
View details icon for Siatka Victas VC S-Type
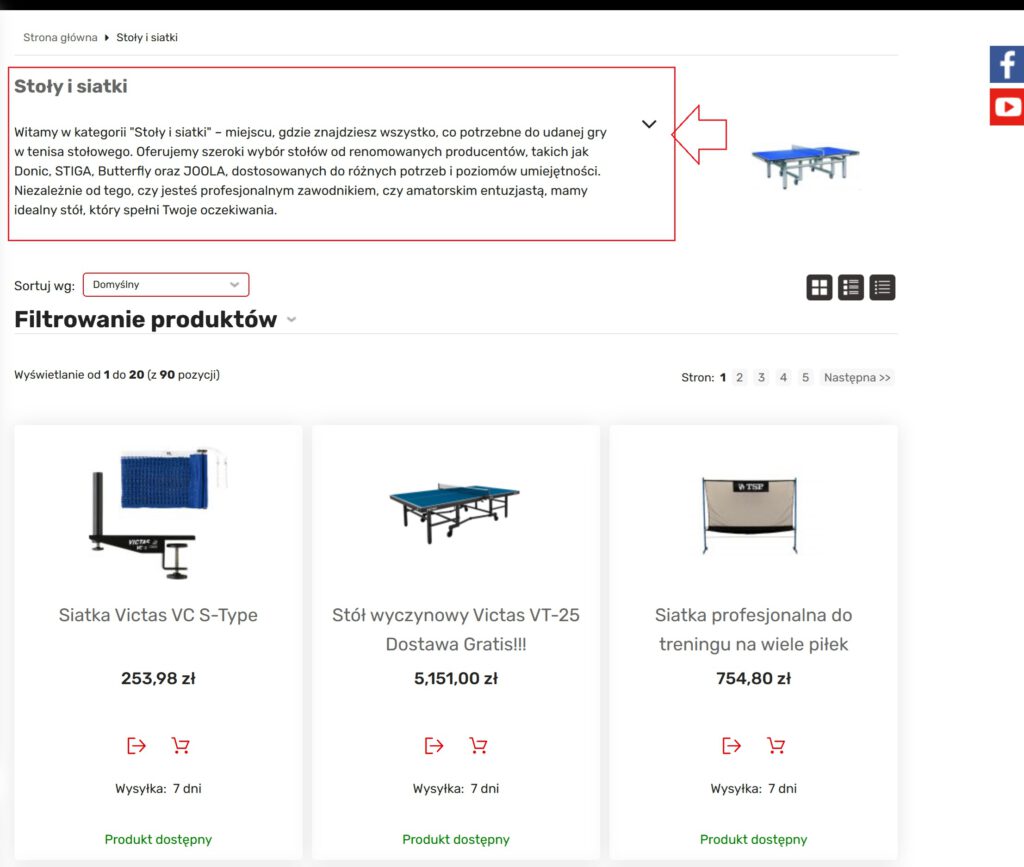(136, 745)
